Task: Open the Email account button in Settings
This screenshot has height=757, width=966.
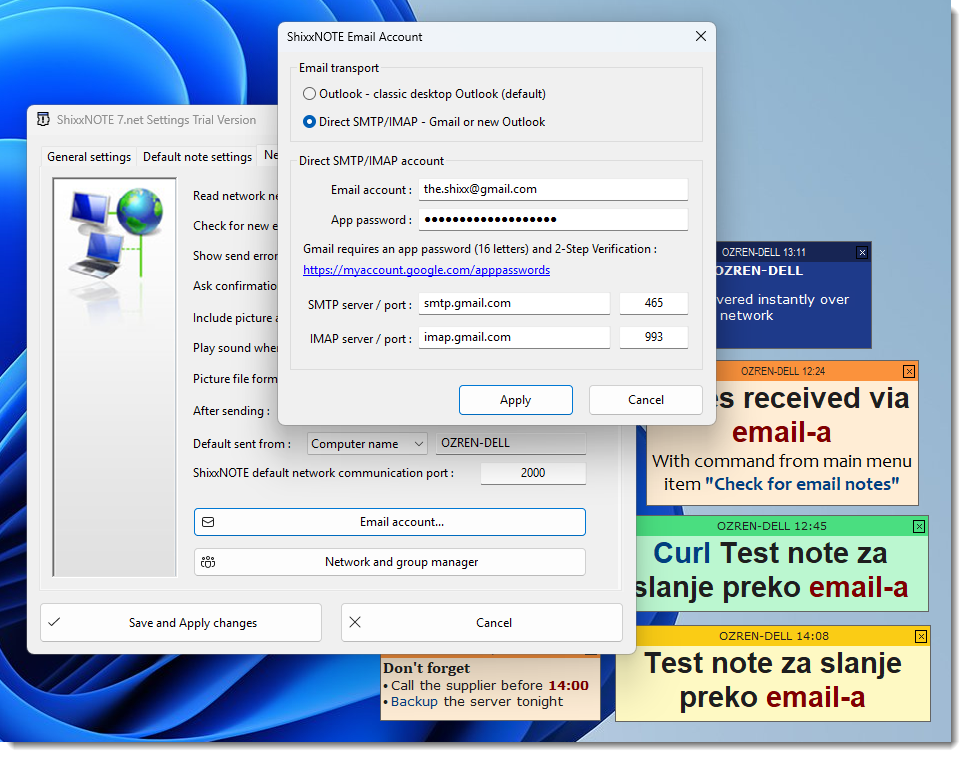Action: pyautogui.click(x=389, y=522)
